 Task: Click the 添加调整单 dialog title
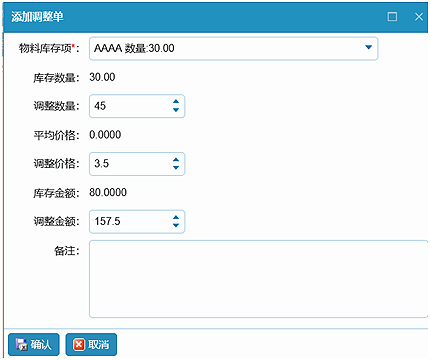point(37,17)
